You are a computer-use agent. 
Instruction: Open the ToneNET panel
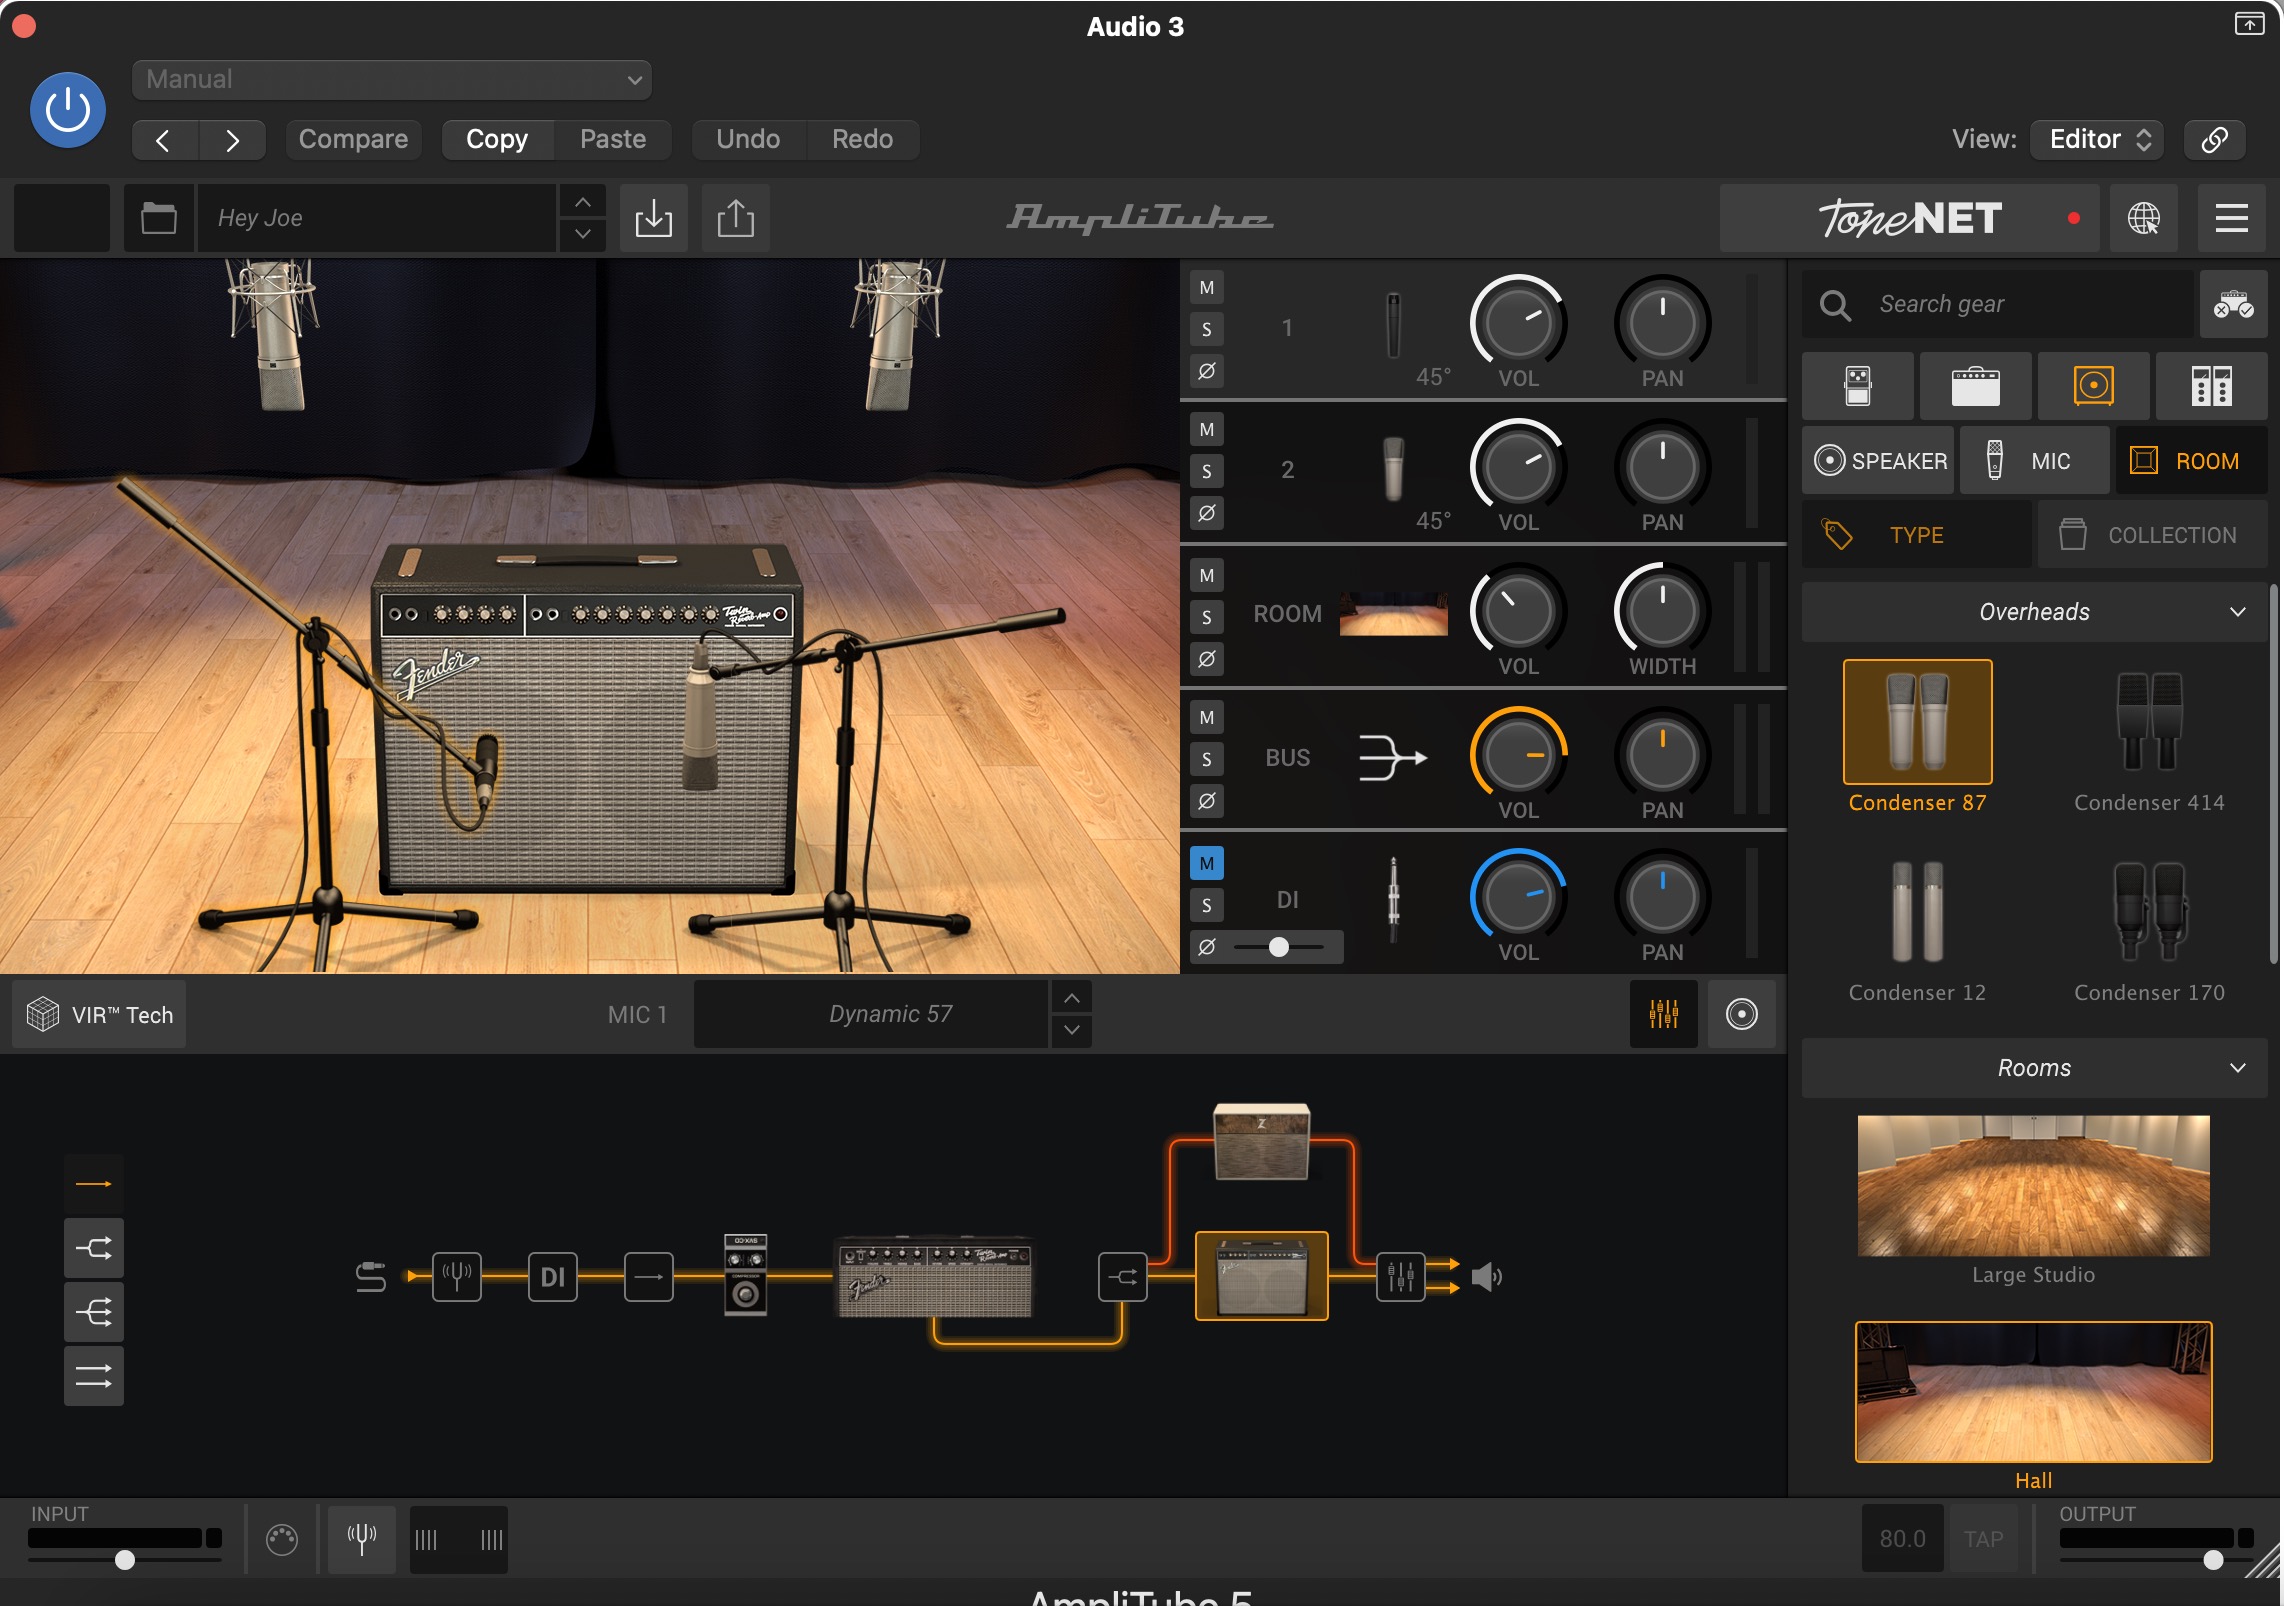coord(1910,218)
